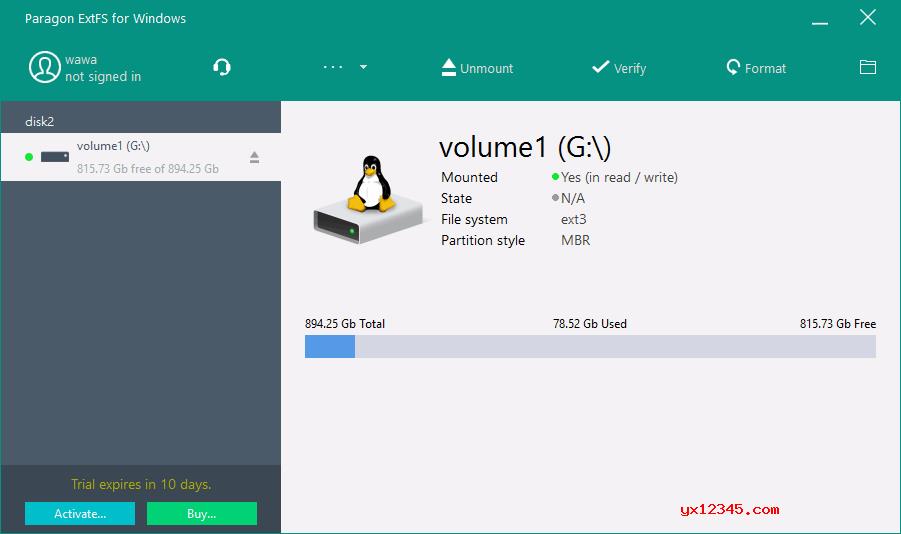Click the 'not signed in' status text
This screenshot has height=534, width=901.
pos(103,76)
